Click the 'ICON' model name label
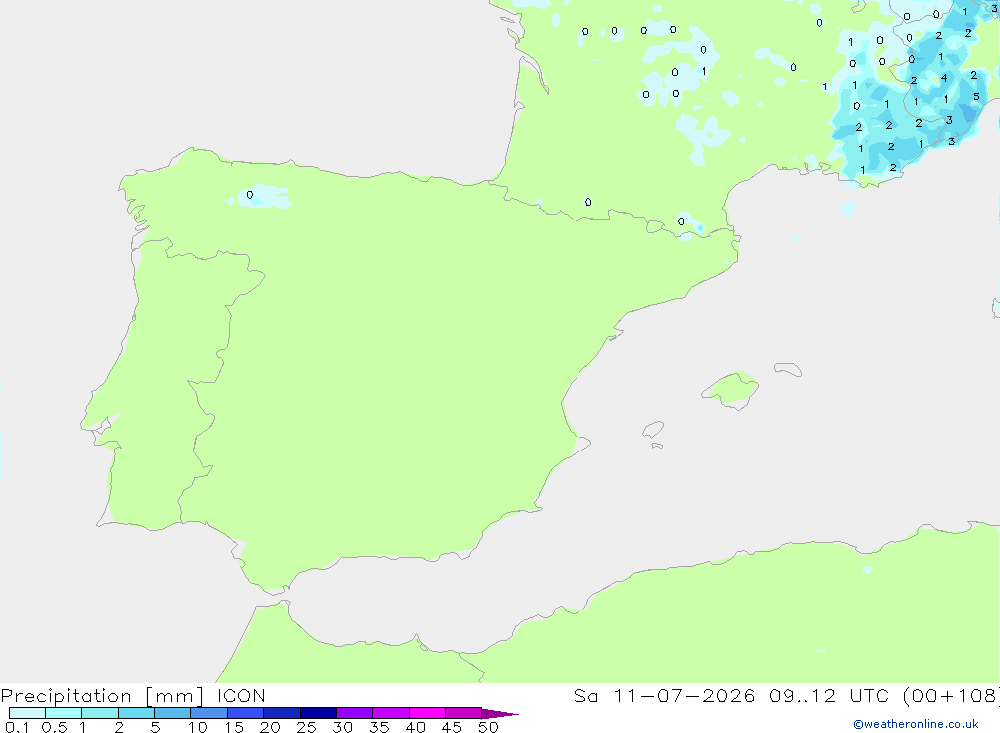Viewport: 1000px width, 733px height. (x=241, y=695)
